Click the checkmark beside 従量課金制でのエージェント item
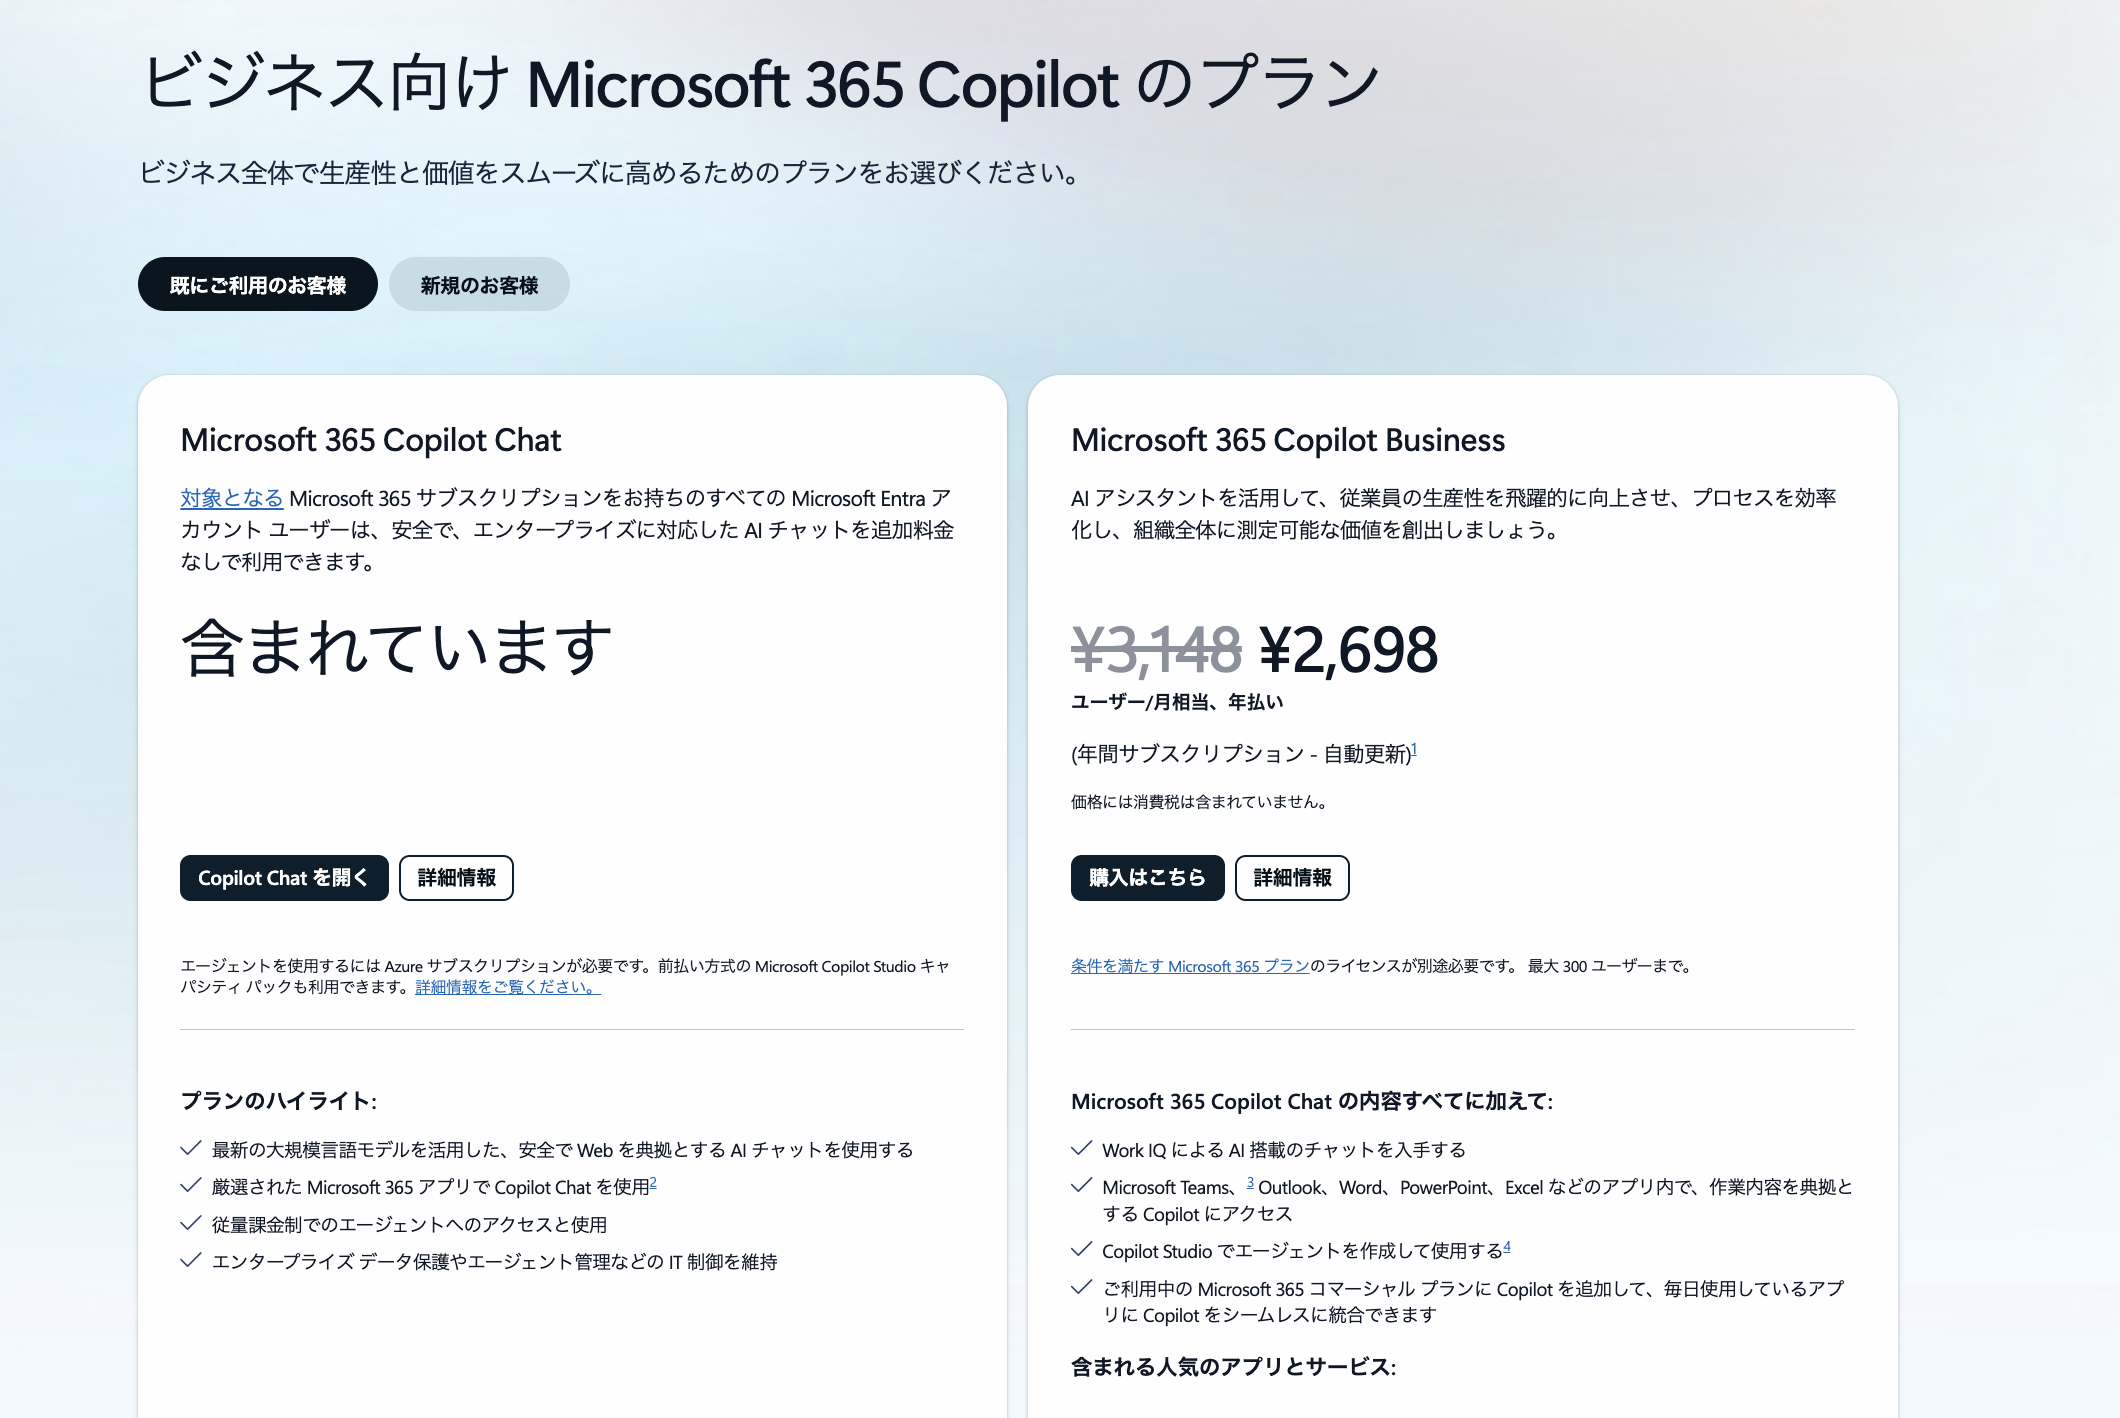The height and width of the screenshot is (1418, 2120). pyautogui.click(x=191, y=1224)
